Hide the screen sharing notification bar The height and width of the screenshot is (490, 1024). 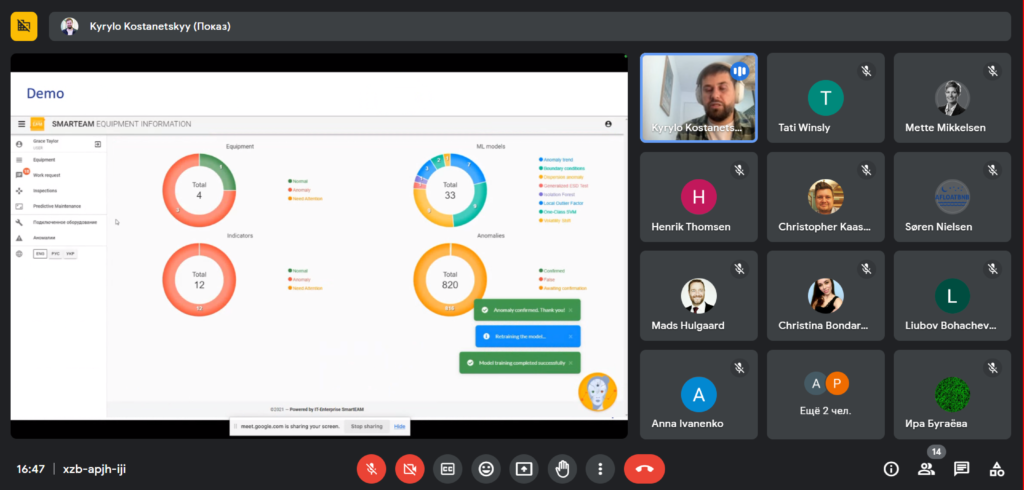pos(400,426)
